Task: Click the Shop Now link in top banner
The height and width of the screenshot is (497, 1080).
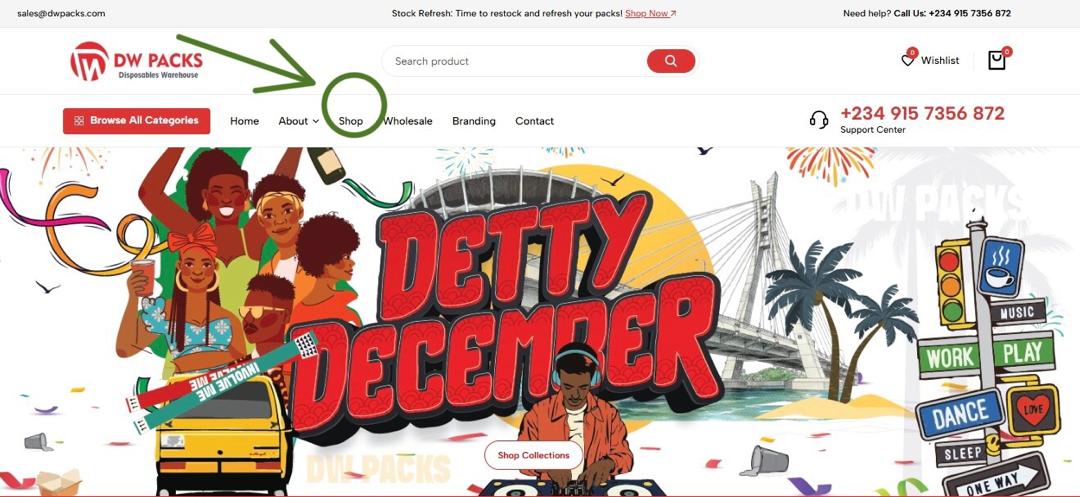Action: (647, 13)
